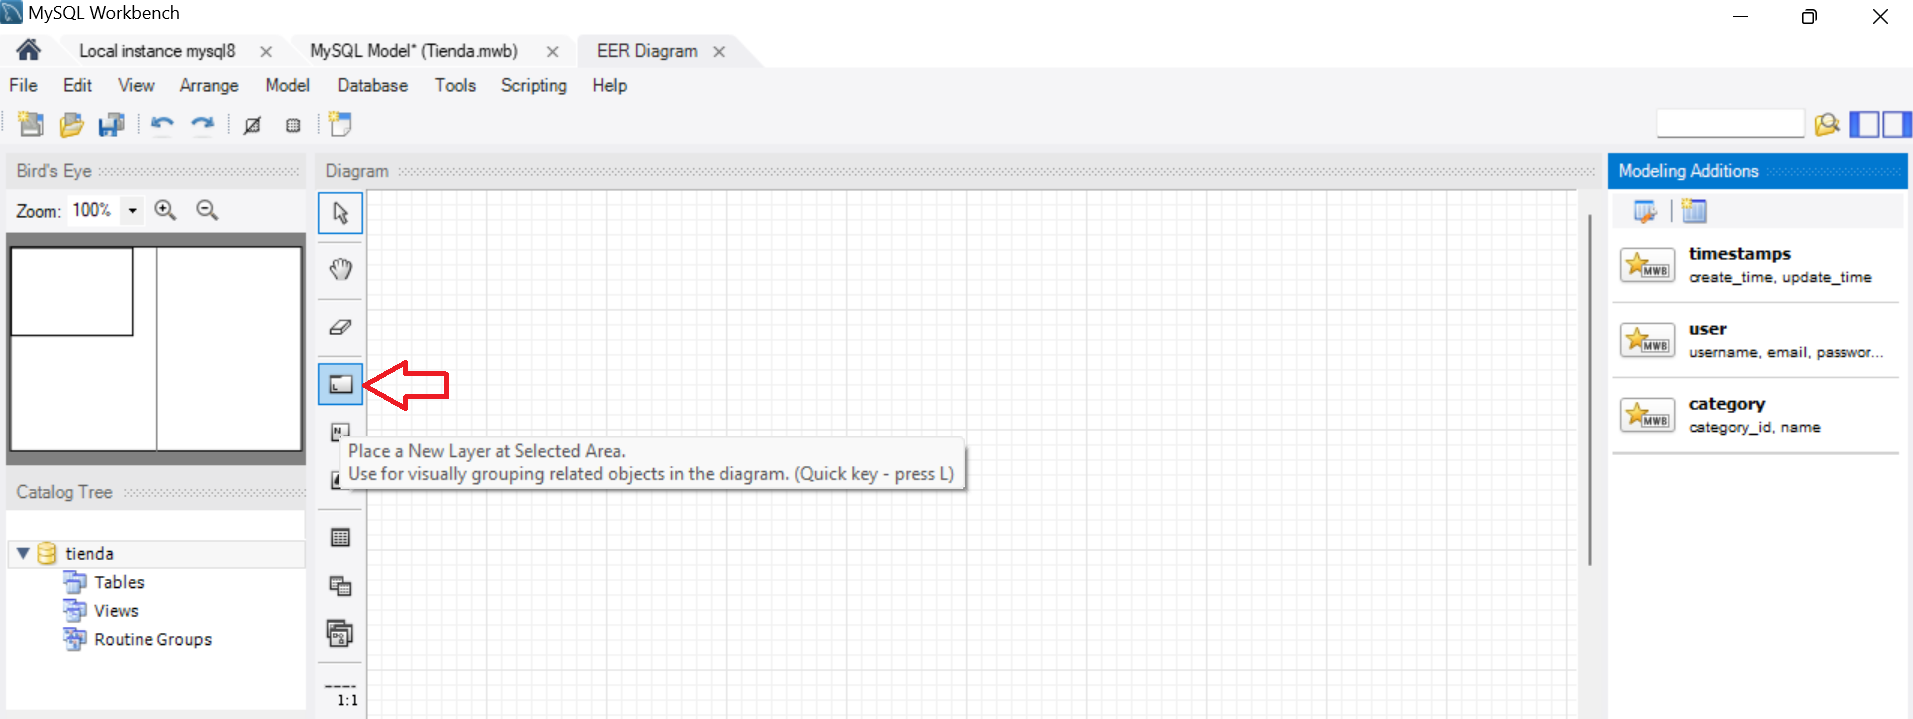
Task: Click Modeling Additions table template icon
Action: 1694,211
